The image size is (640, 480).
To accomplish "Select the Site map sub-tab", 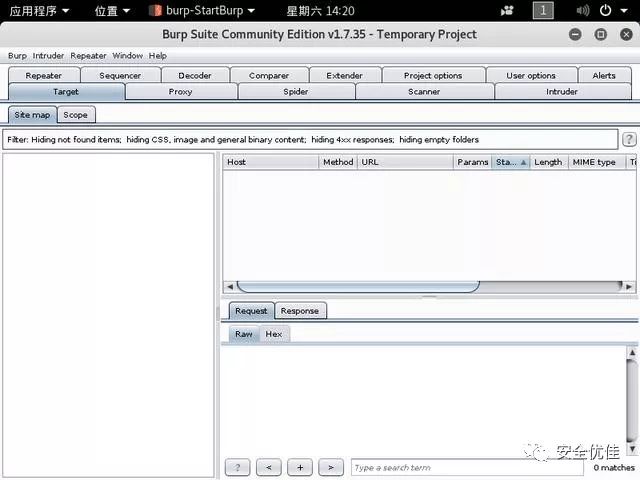I will click(32, 115).
